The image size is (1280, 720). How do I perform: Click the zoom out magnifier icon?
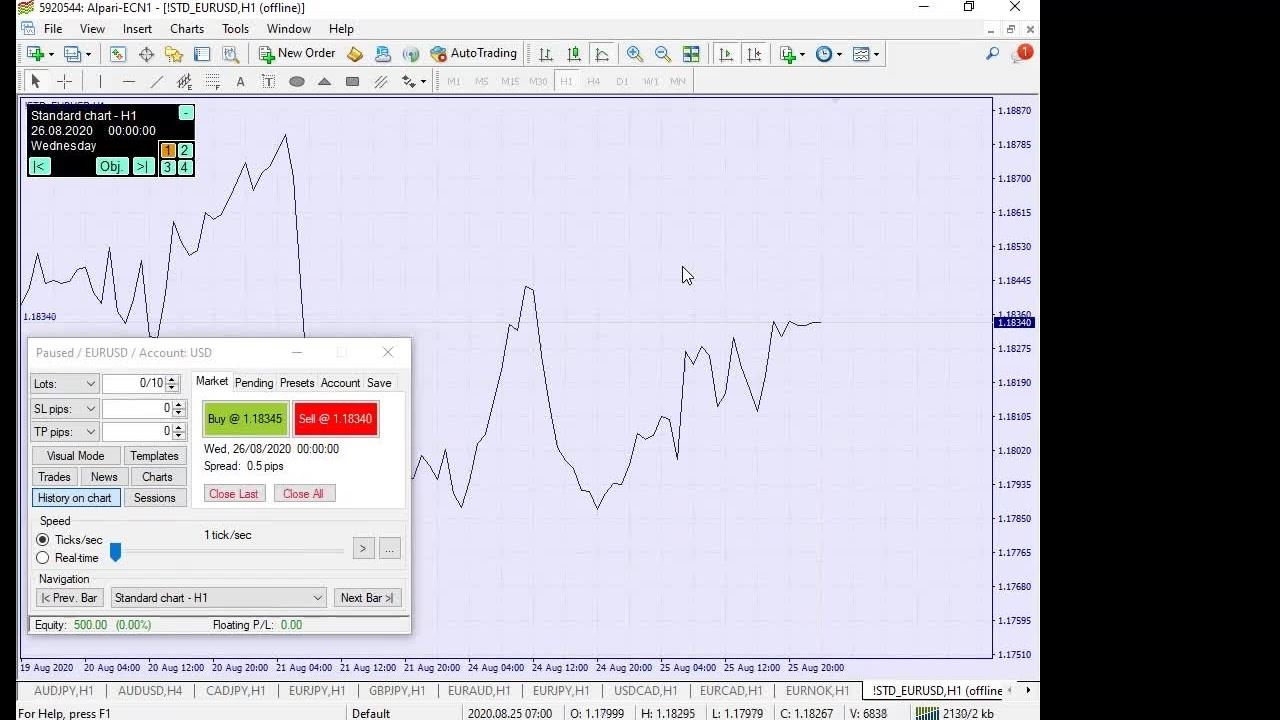click(x=662, y=54)
